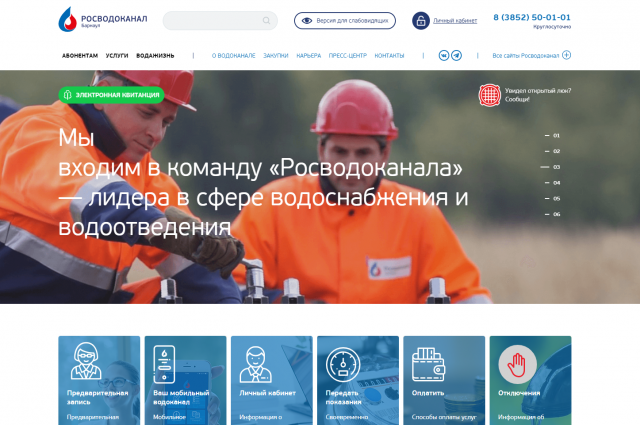Click the search magnifier icon
The width and height of the screenshot is (640, 425).
coord(267,20)
